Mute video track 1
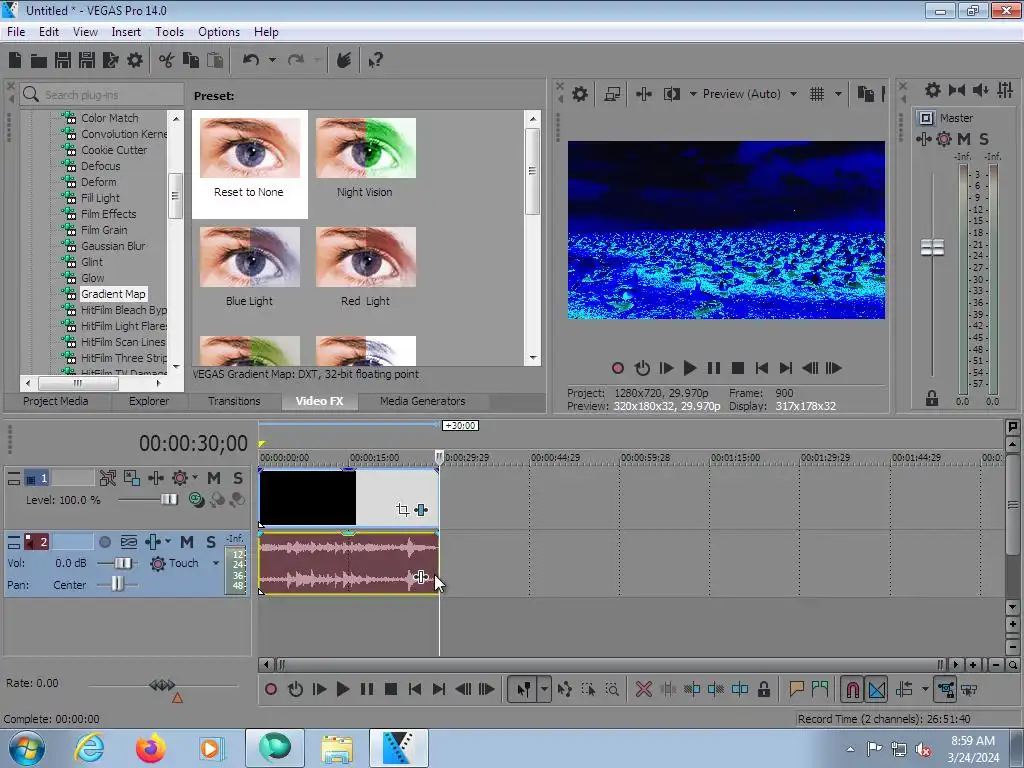The image size is (1024, 768). click(214, 478)
